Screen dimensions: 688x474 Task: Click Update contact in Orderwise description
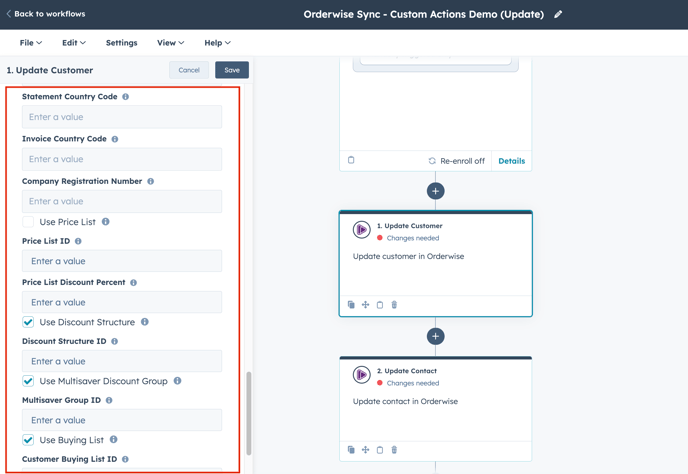point(405,402)
